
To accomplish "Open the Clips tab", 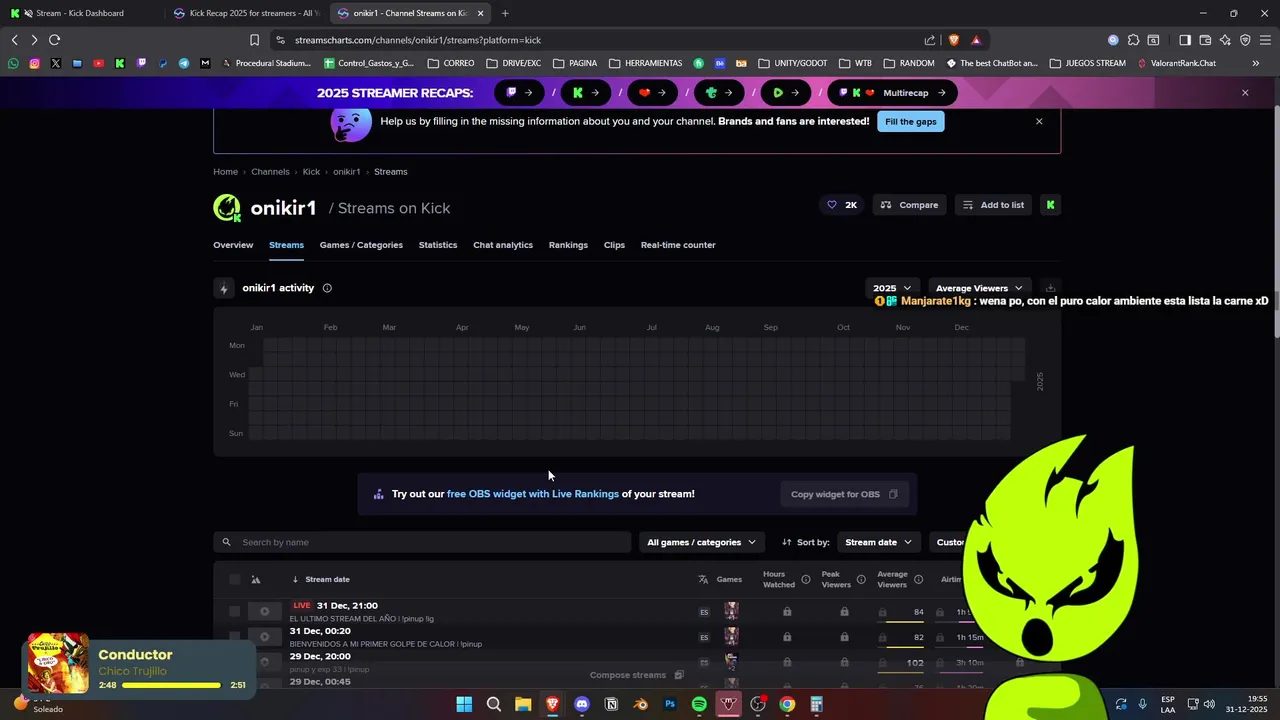I will 614,245.
